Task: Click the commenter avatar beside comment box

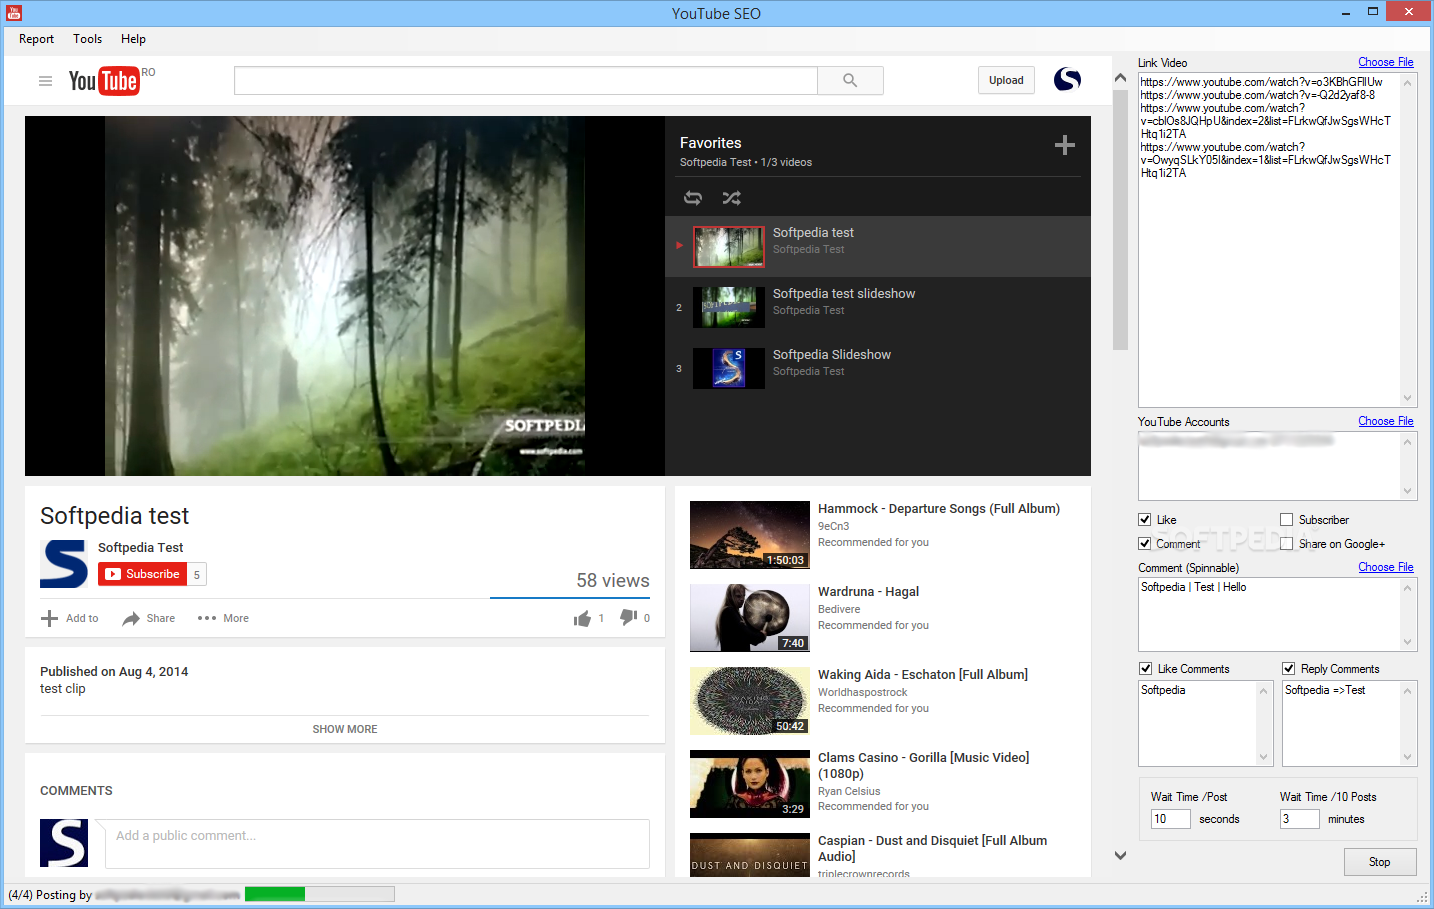Action: [64, 843]
